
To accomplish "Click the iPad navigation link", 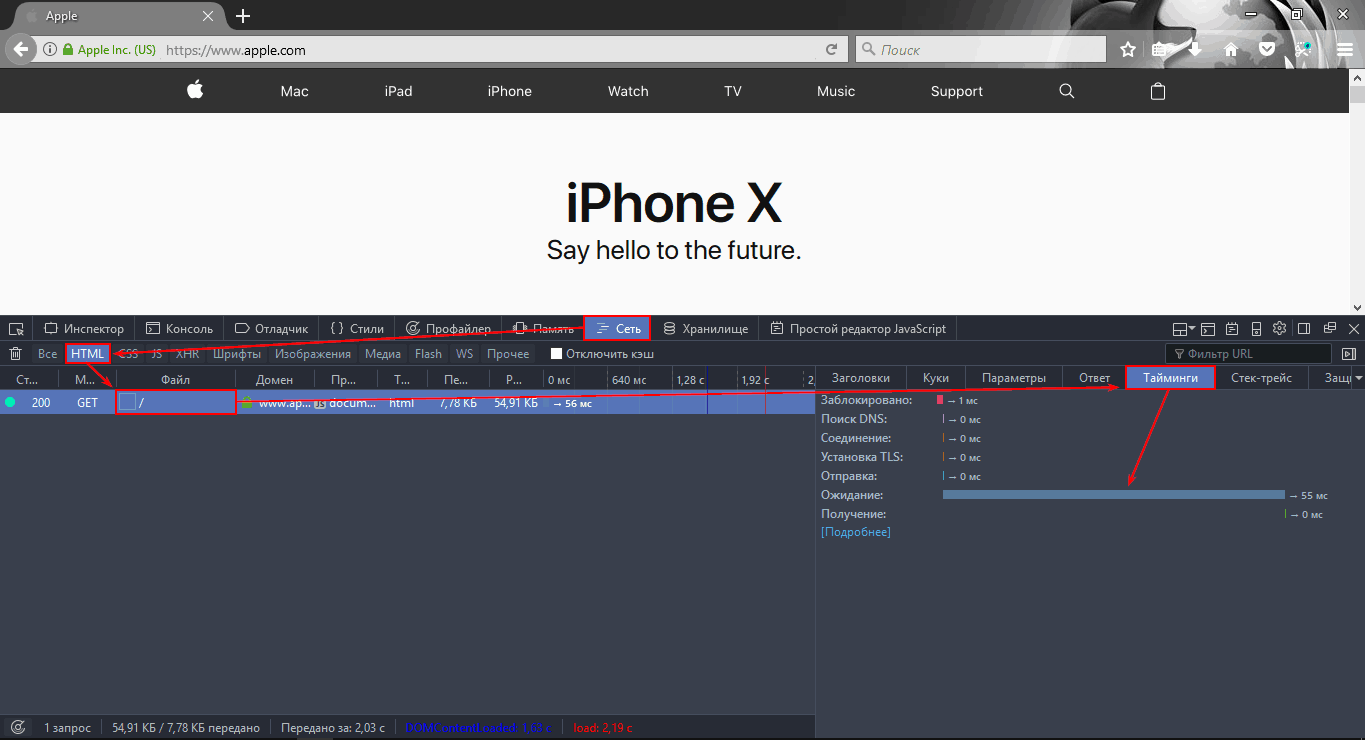I will click(398, 91).
